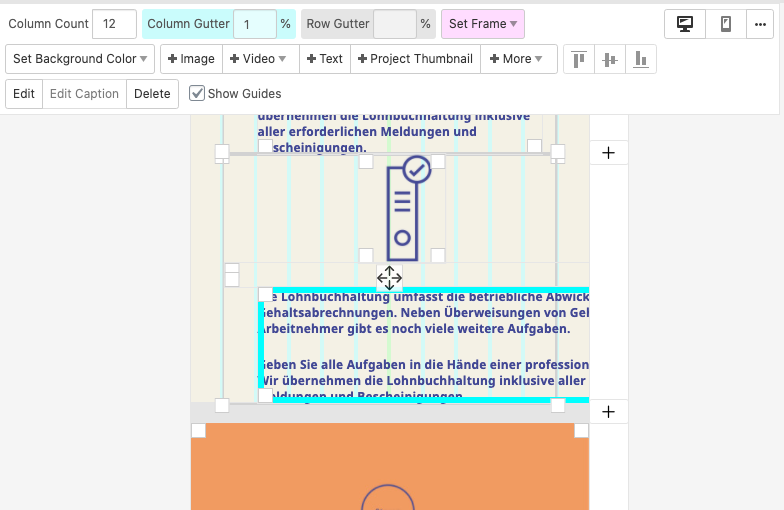Click the Column Count input field

[114, 24]
